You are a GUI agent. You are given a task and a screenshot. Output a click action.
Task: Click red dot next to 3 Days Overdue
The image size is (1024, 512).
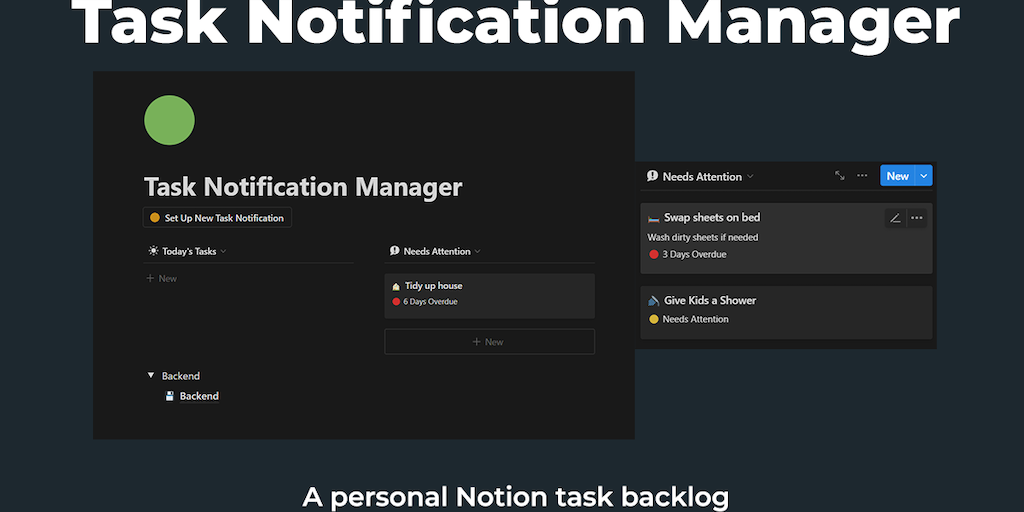[654, 255]
